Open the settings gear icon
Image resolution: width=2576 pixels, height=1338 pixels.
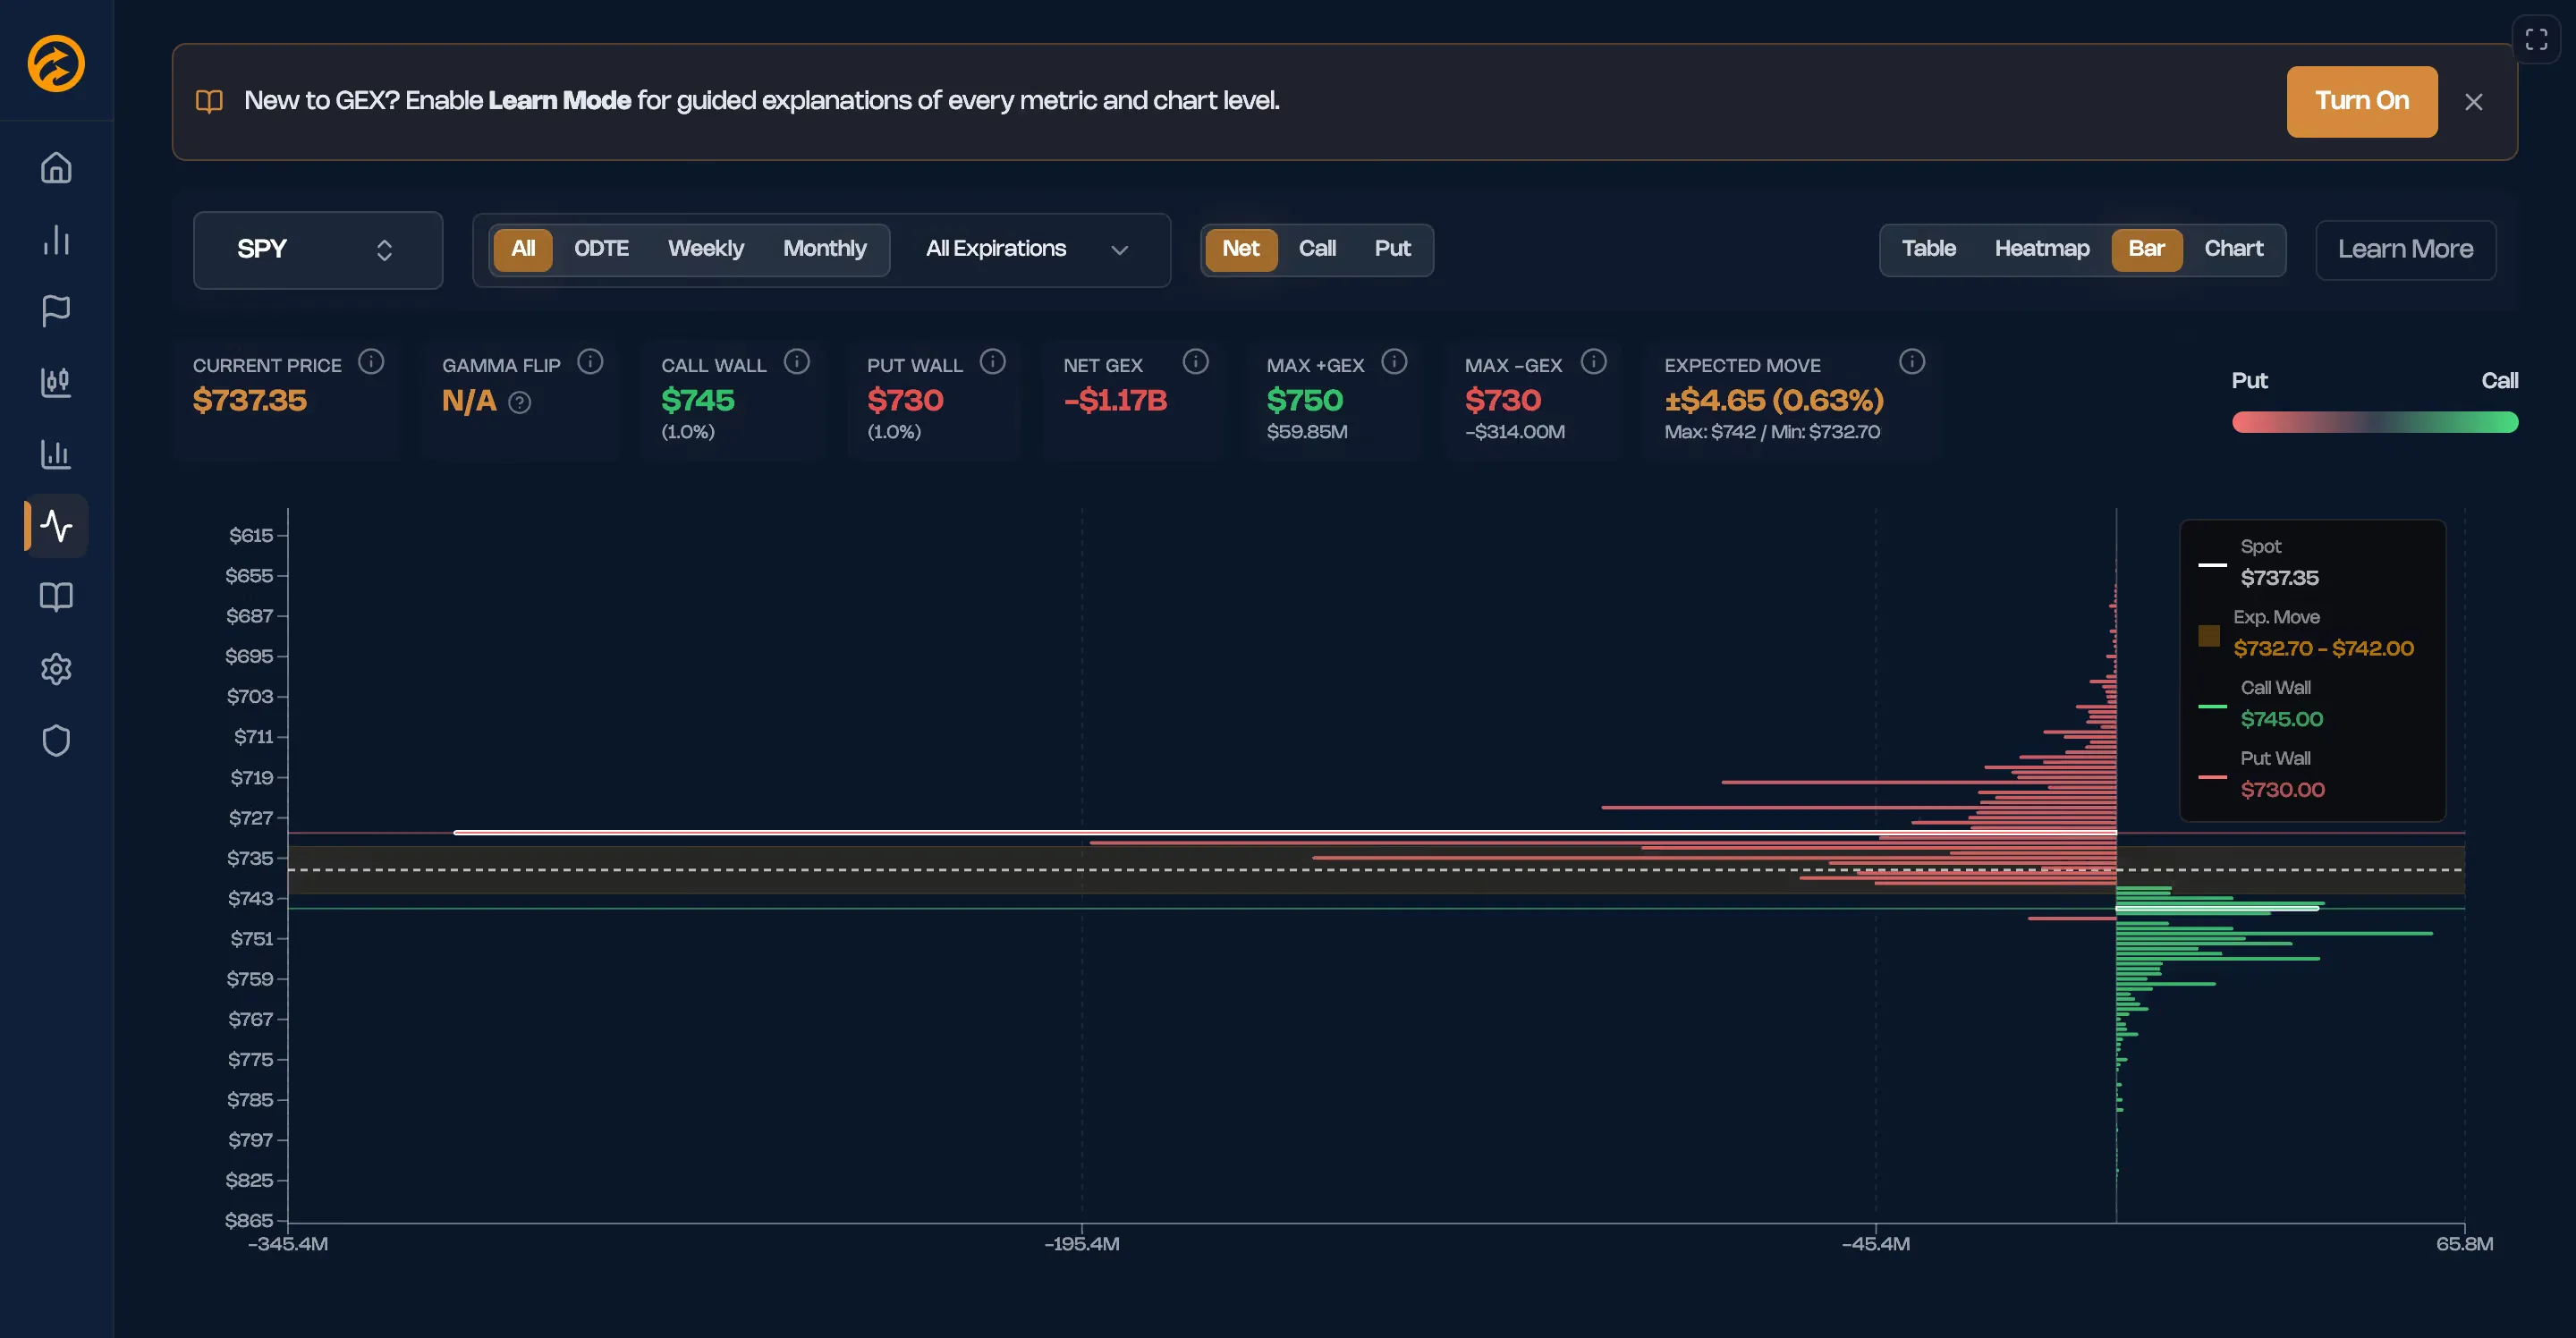coord(56,669)
